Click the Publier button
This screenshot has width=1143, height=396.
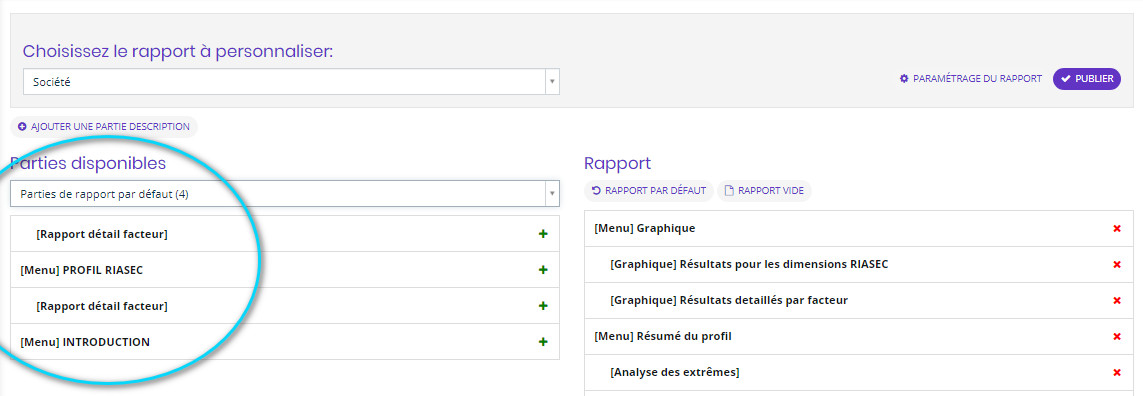pos(1087,79)
